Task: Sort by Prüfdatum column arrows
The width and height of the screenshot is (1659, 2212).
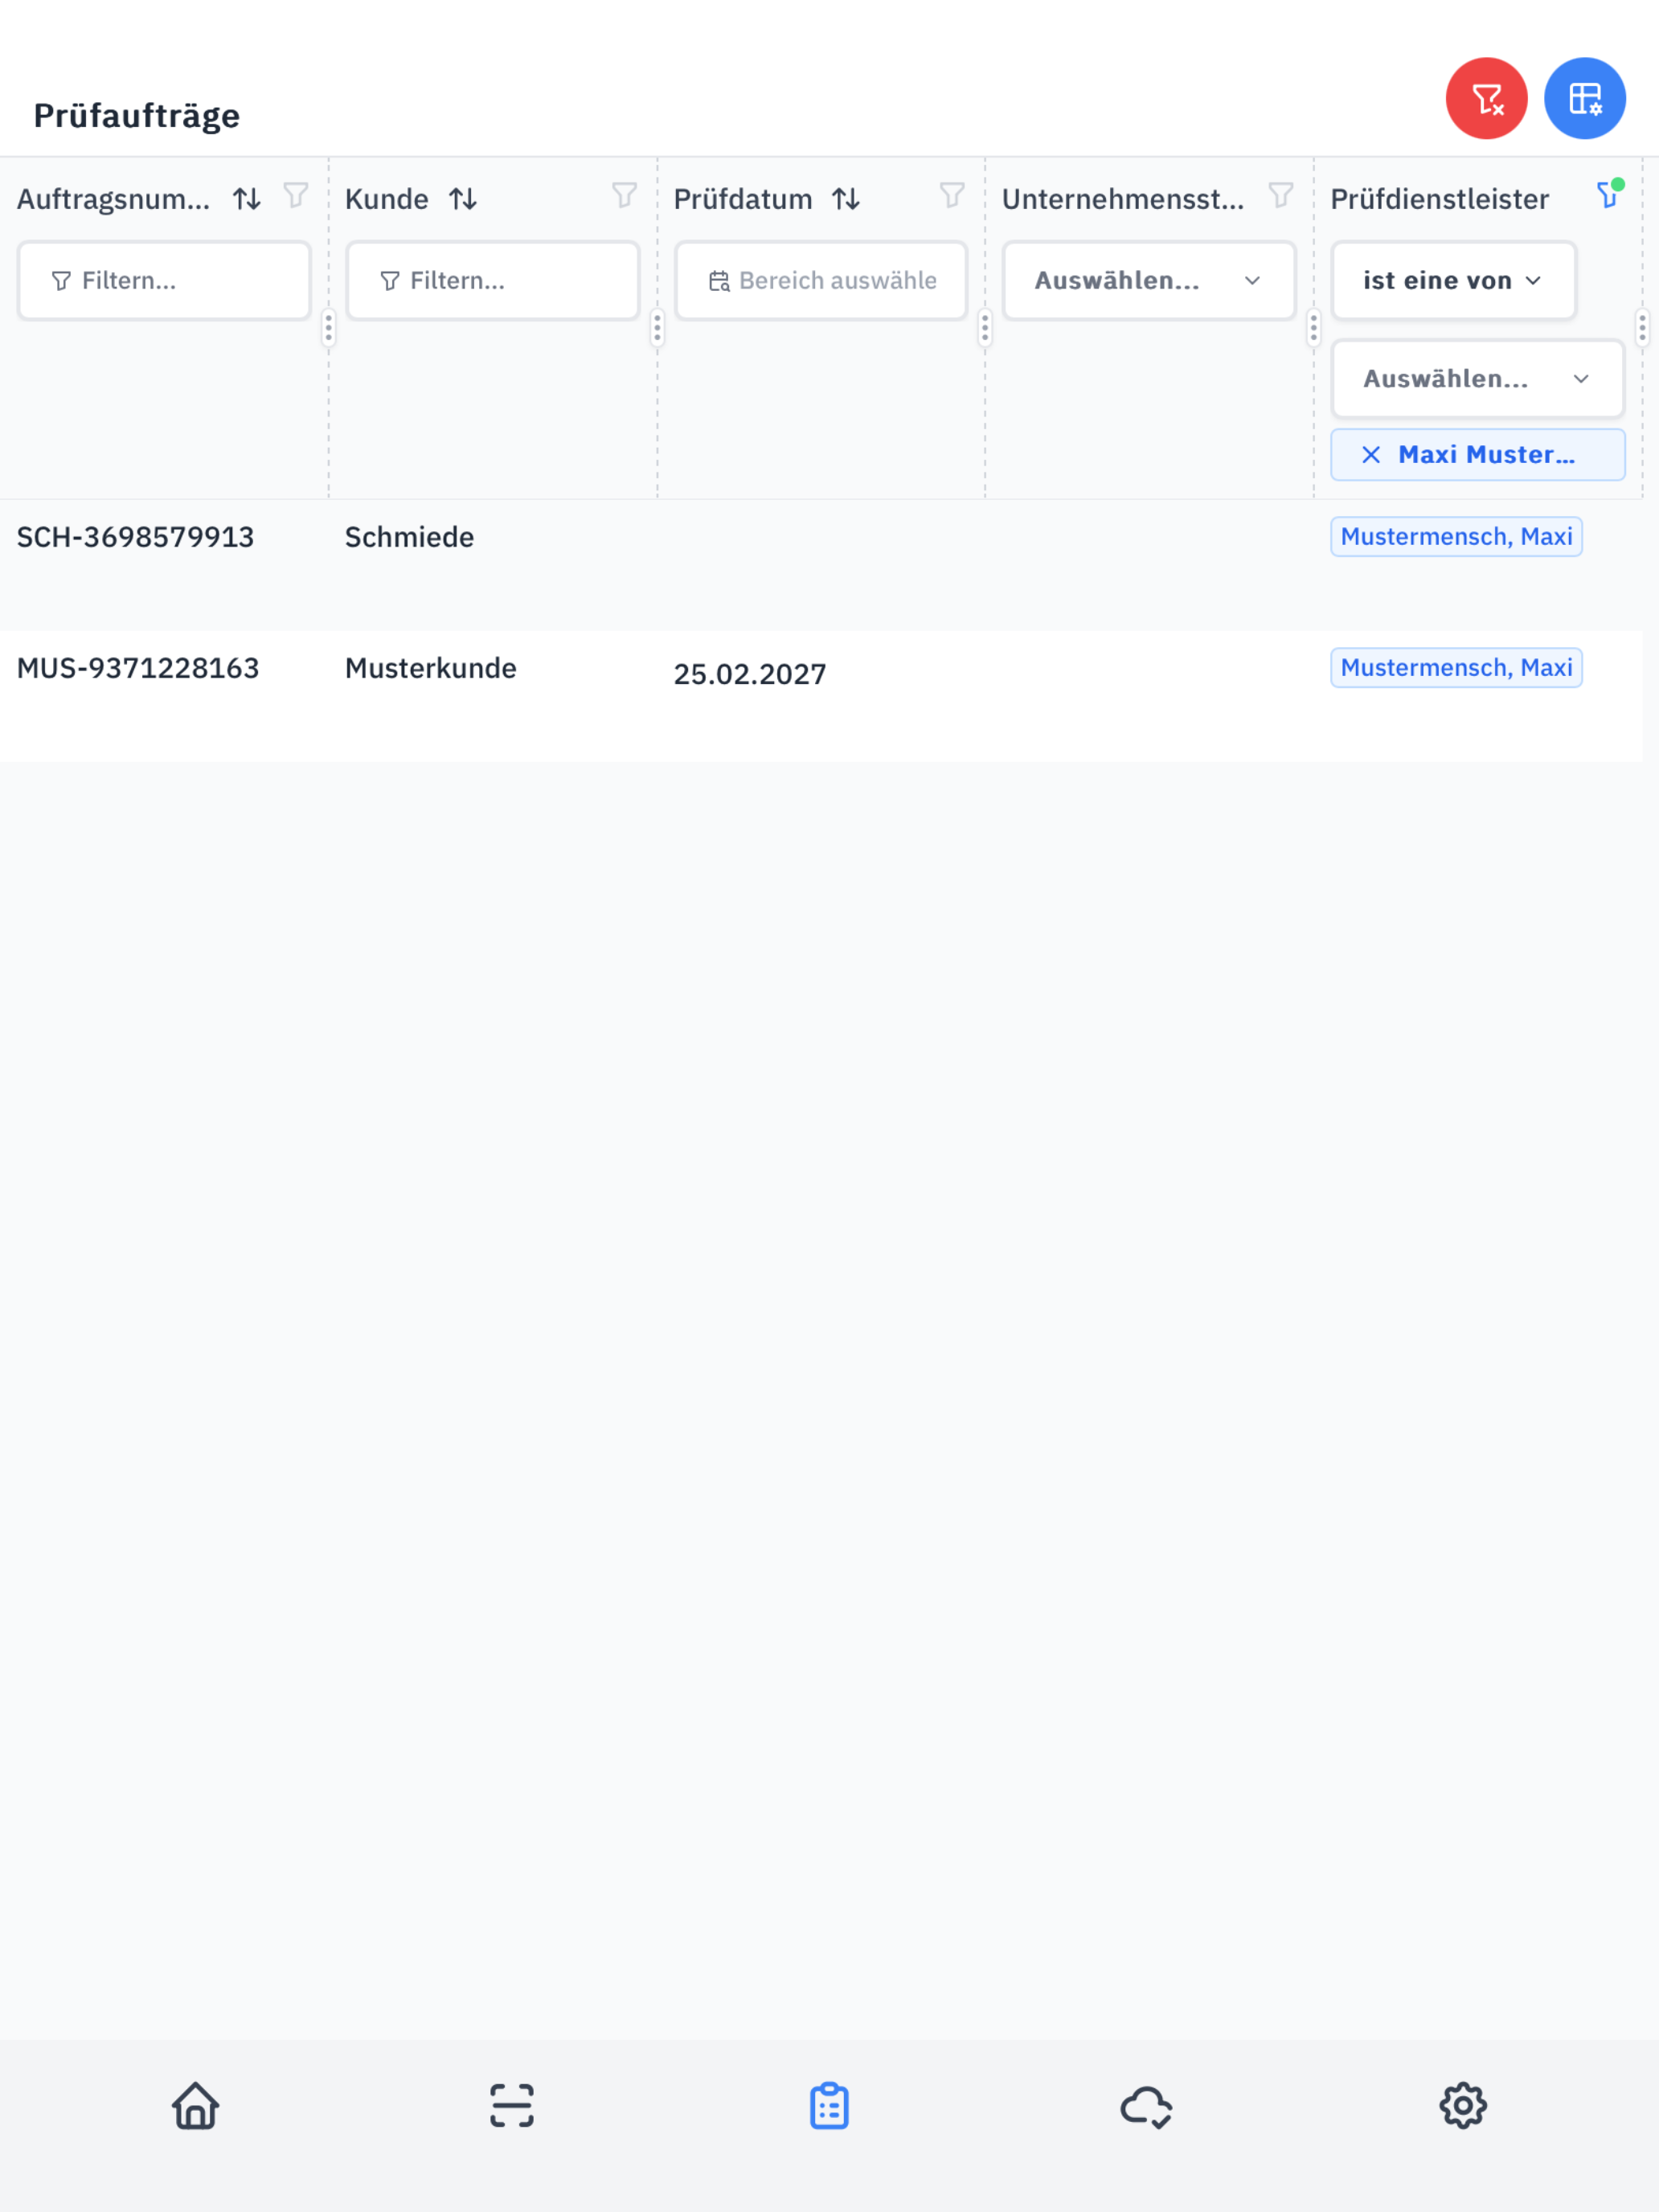Action: [x=846, y=199]
